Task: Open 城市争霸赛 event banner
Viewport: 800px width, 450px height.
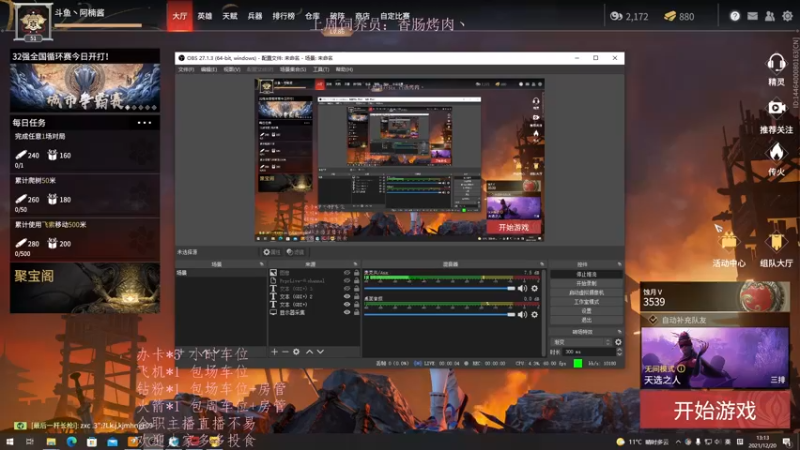Action: tap(85, 87)
